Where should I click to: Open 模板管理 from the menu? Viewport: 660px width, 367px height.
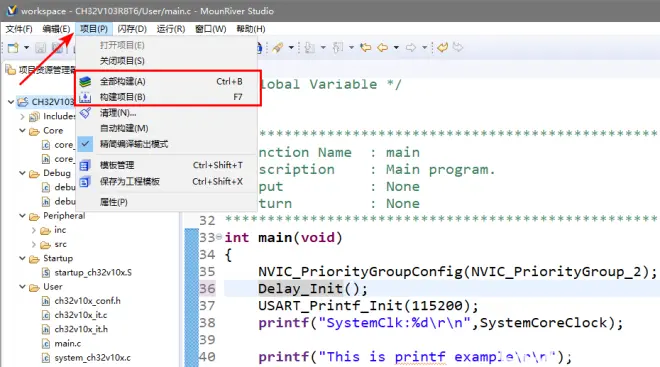pos(167,165)
